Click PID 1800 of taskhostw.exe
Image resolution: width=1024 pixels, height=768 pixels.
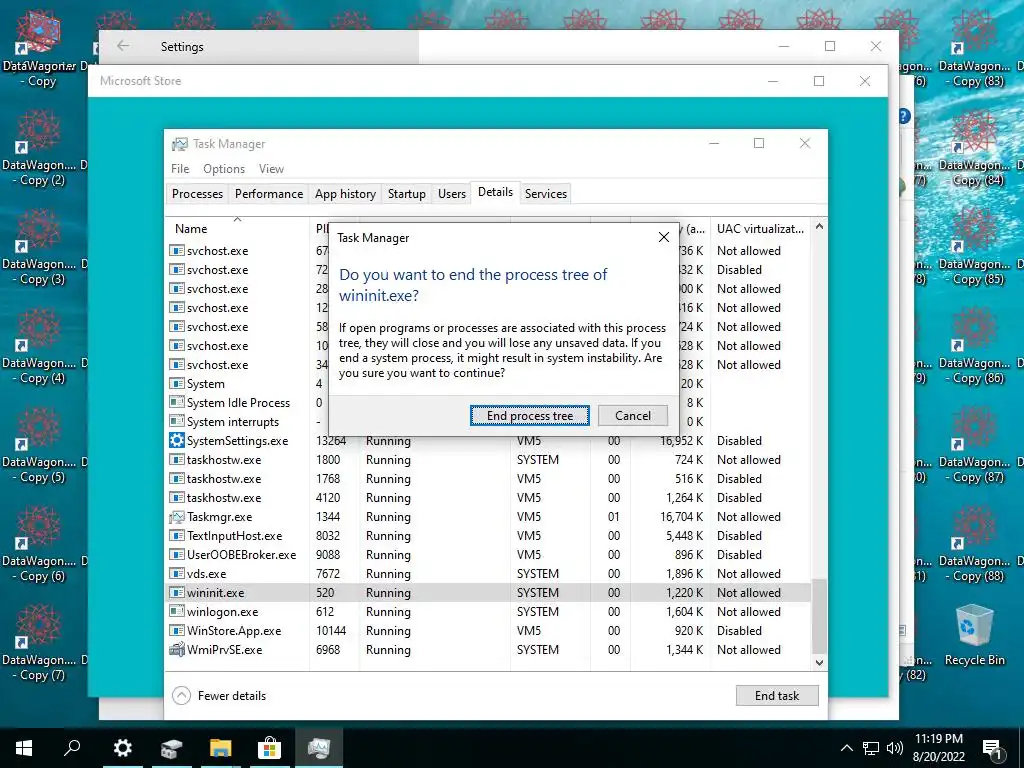328,460
